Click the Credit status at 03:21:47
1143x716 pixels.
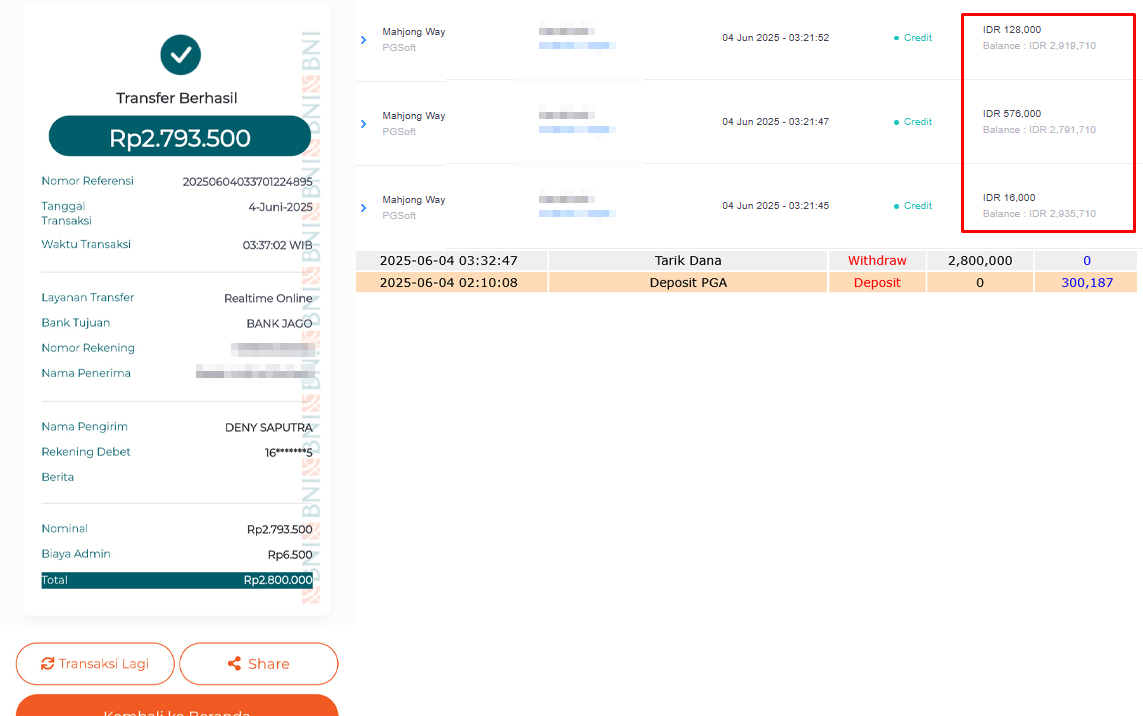tap(913, 122)
